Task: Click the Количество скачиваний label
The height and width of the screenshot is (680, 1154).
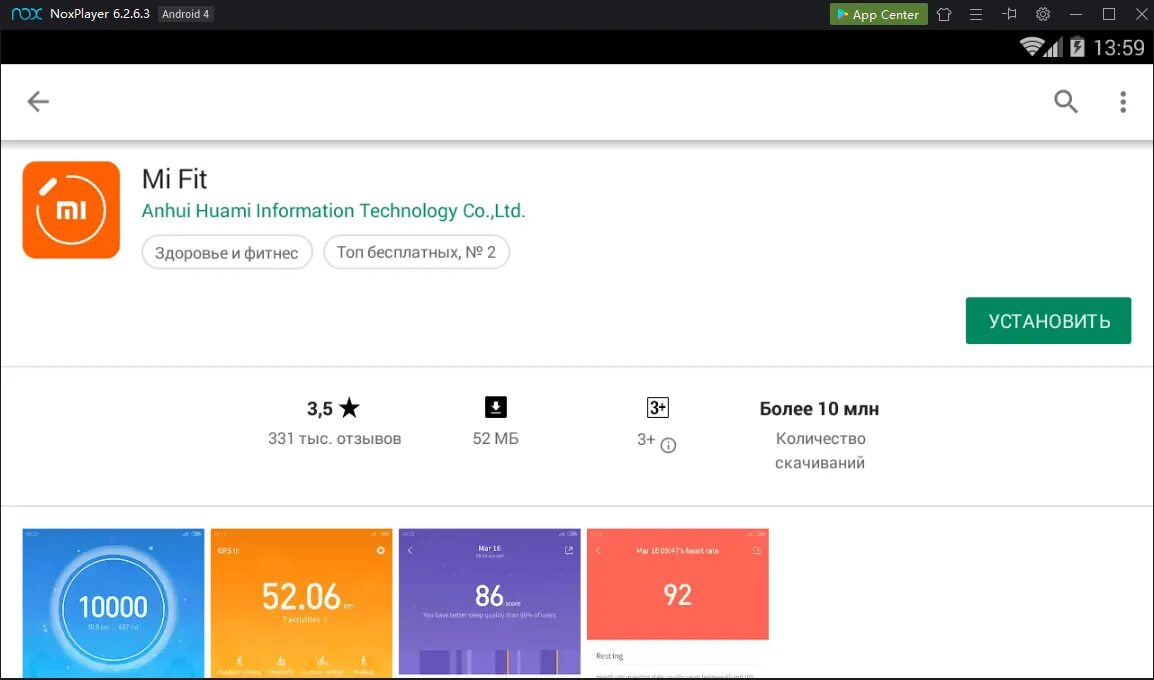Action: click(820, 450)
